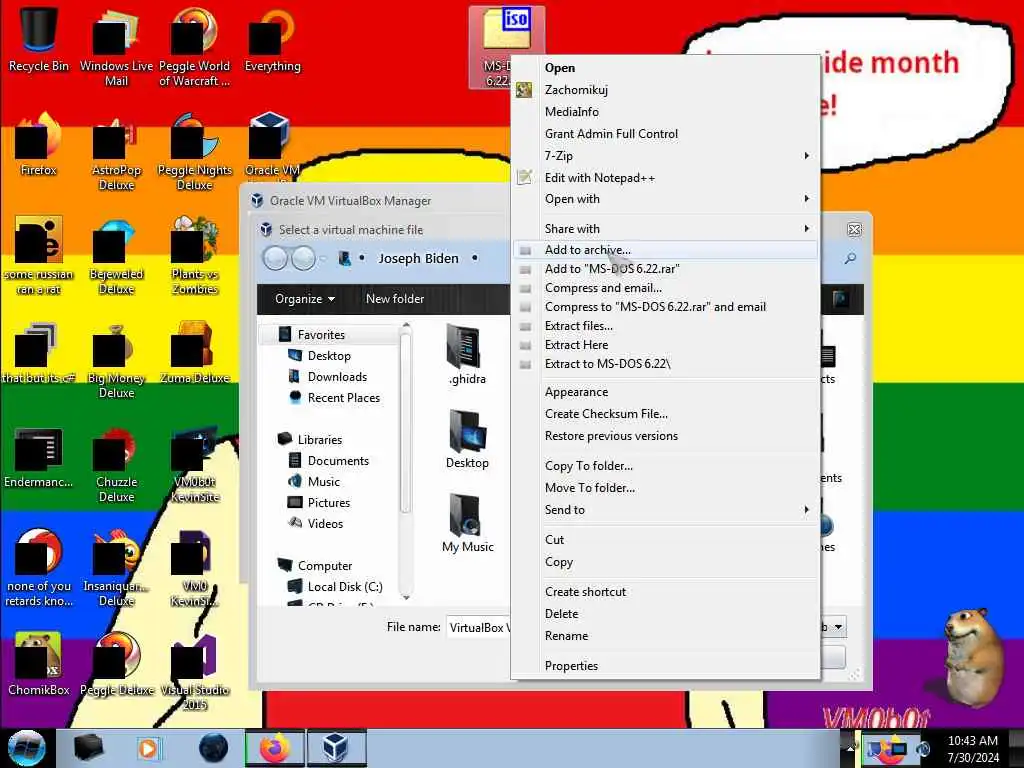Open the file type dropdown in dialog
The image size is (1024, 768).
[x=838, y=627]
